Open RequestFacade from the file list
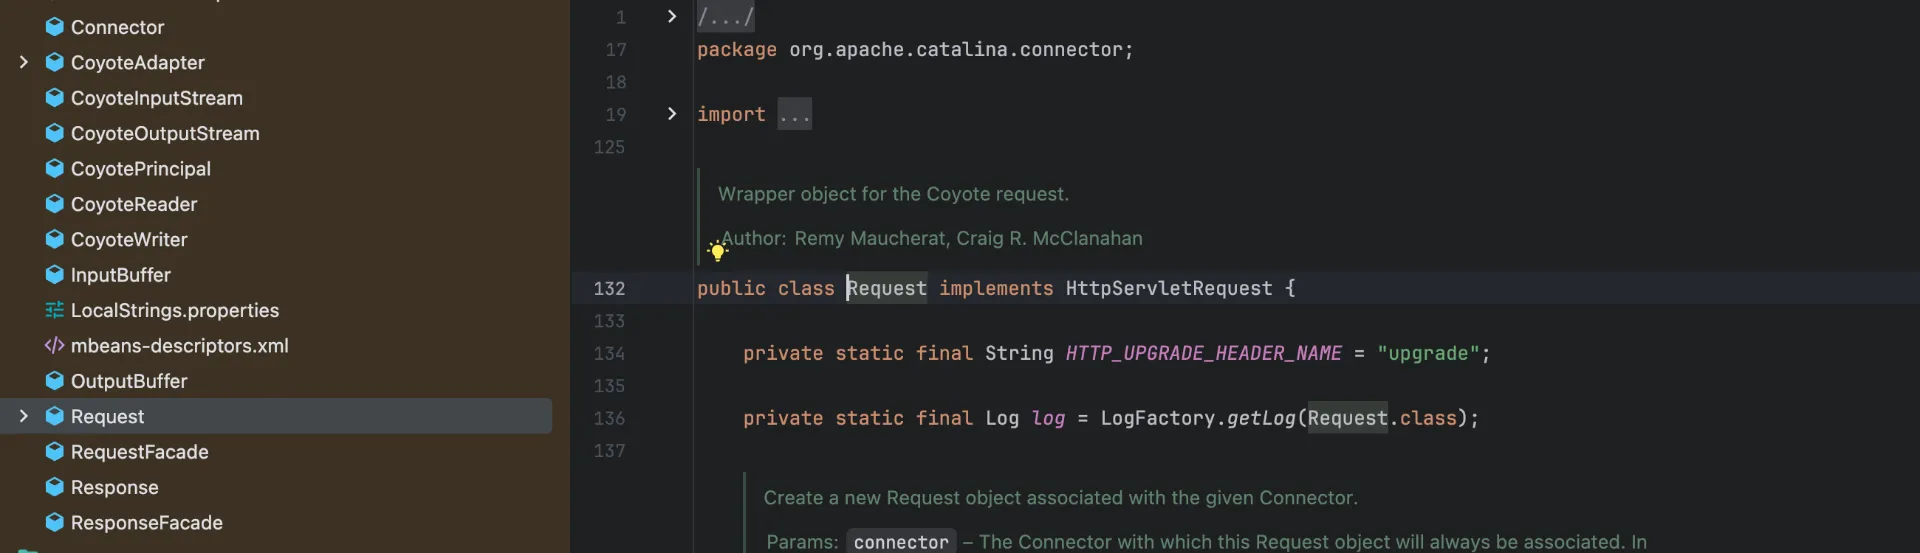This screenshot has height=553, width=1920. tap(140, 452)
